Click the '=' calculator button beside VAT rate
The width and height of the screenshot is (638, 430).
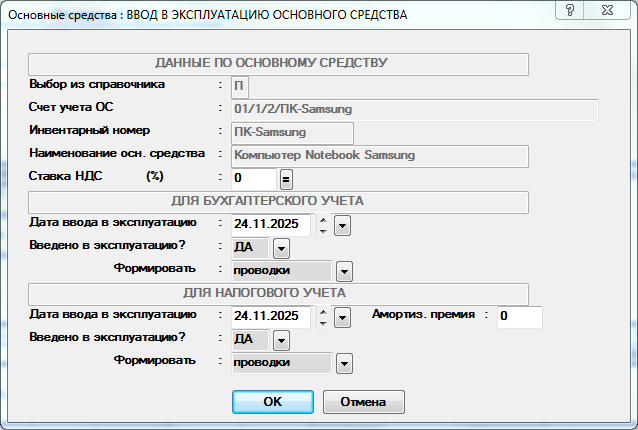[x=286, y=179]
